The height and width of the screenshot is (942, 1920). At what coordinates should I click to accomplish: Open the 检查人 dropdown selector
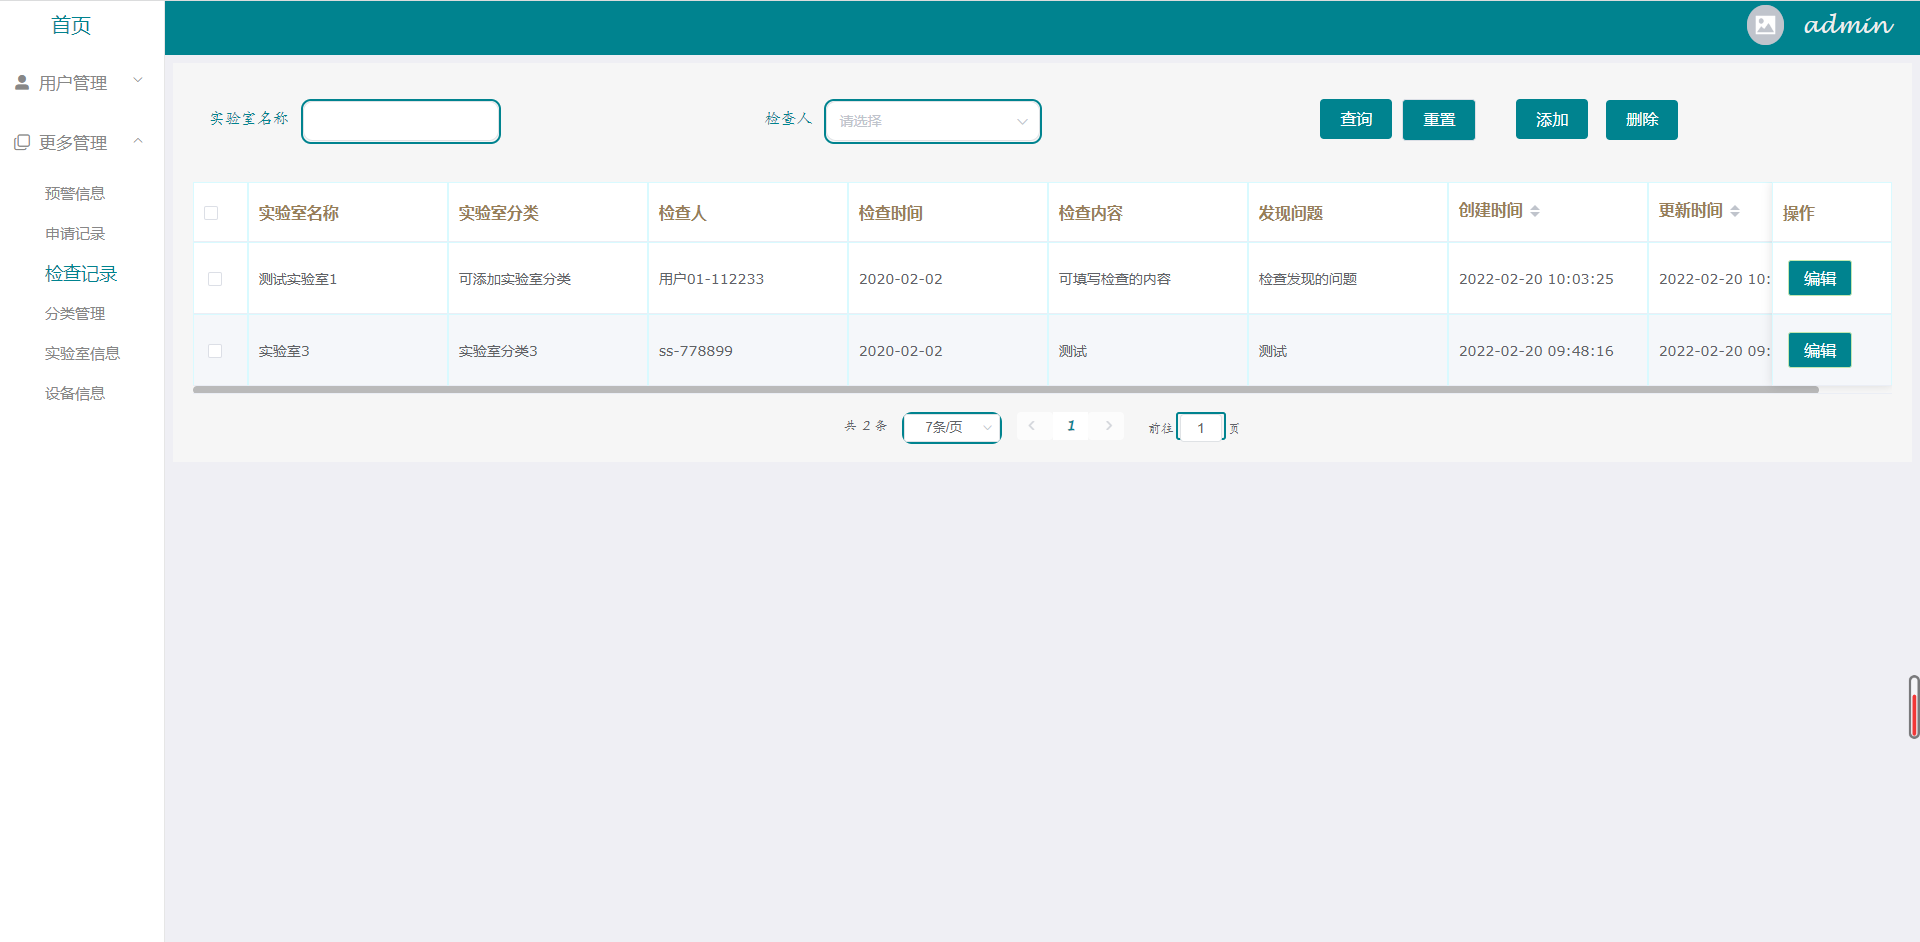click(933, 121)
